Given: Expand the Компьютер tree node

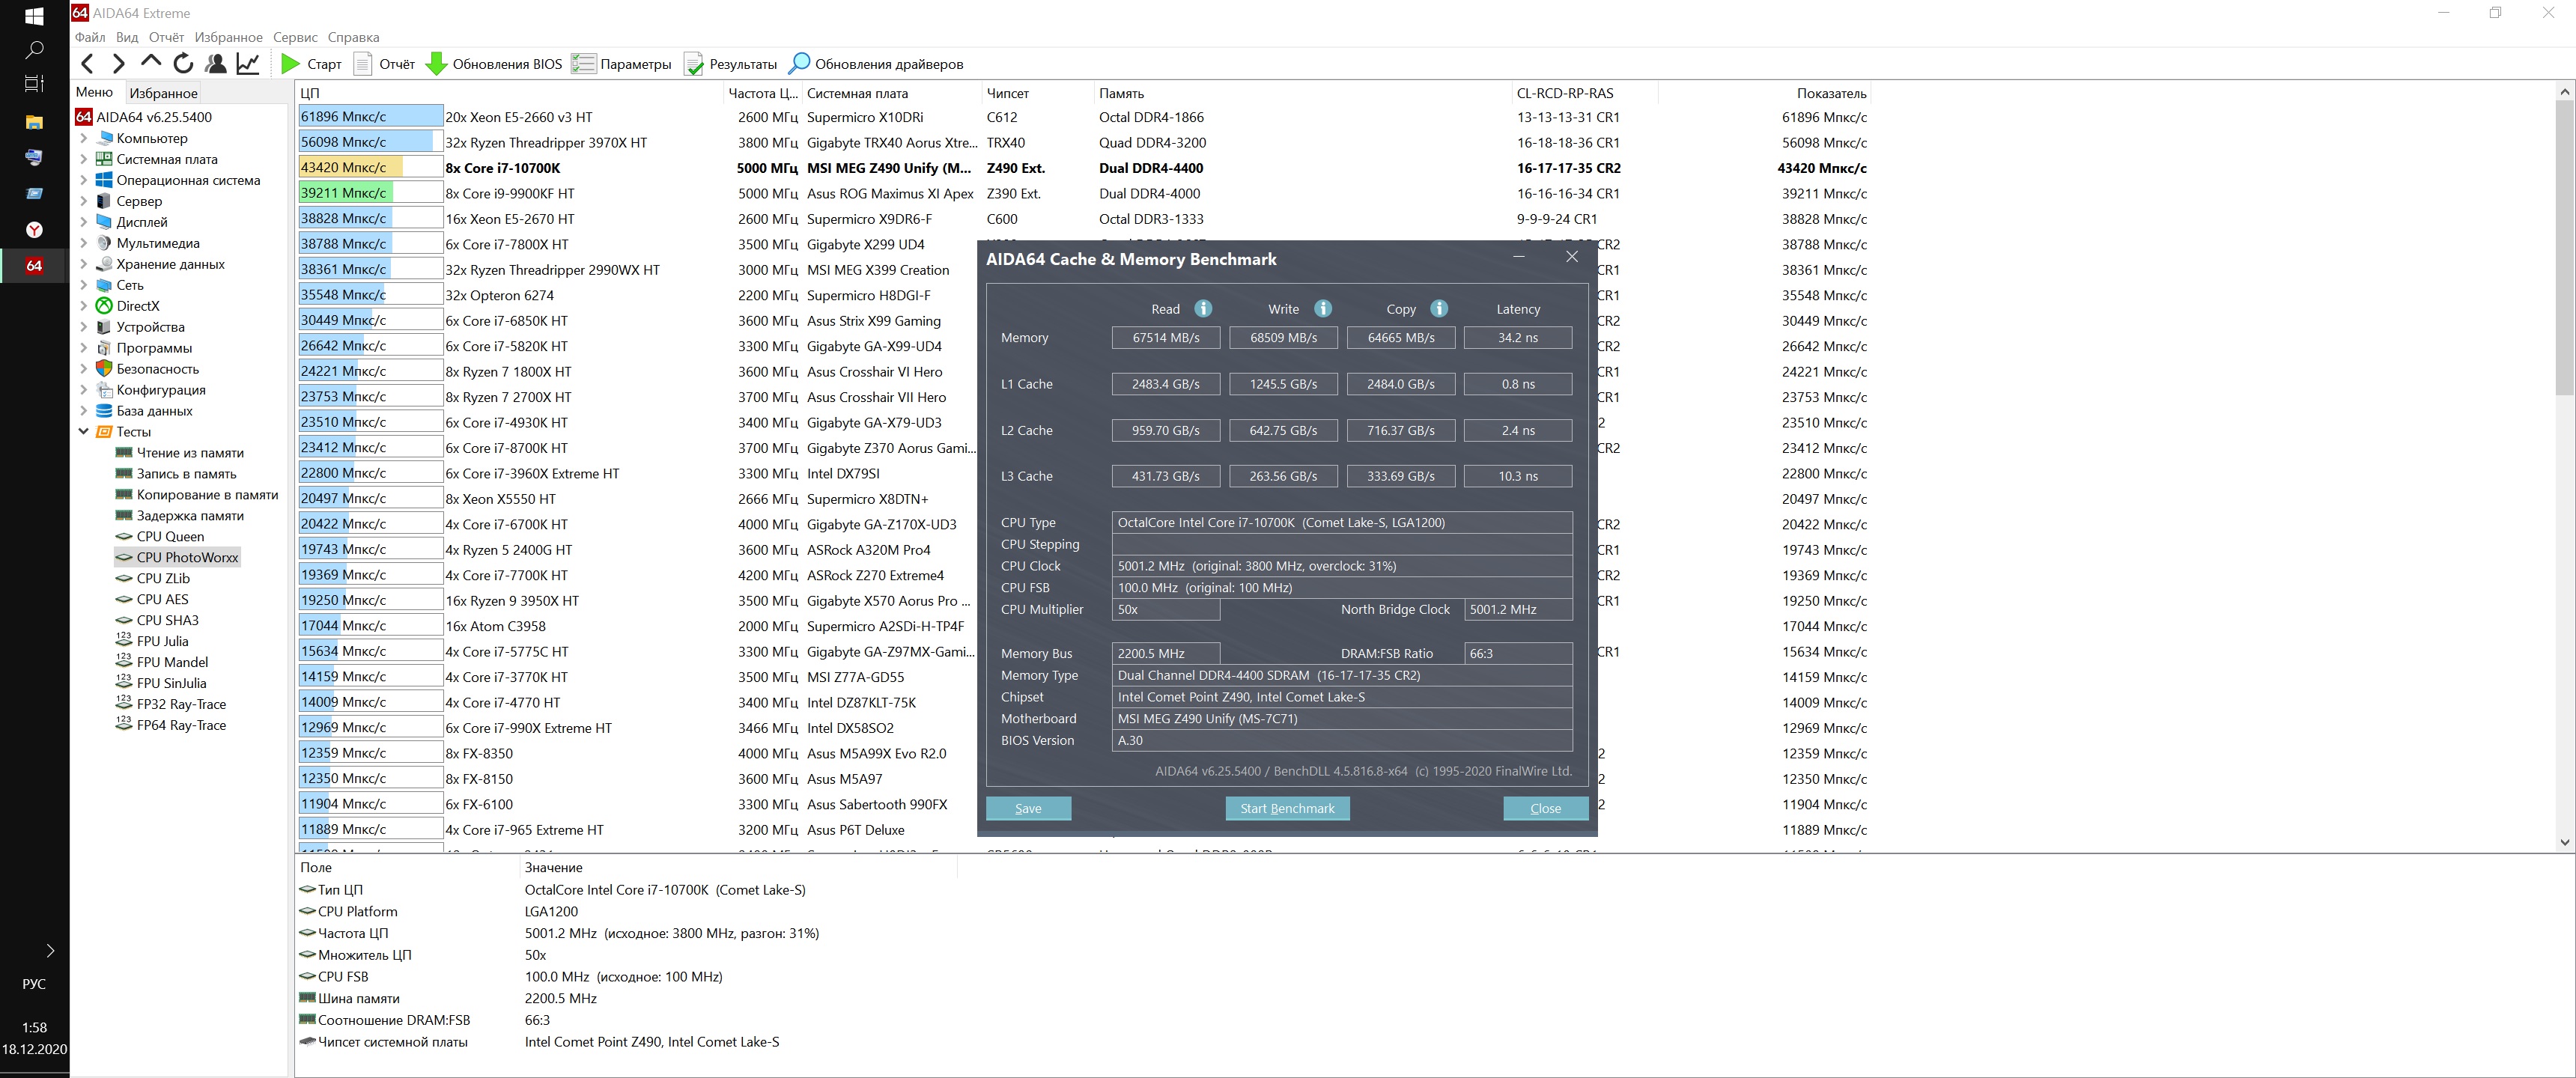Looking at the screenshot, I should point(84,139).
